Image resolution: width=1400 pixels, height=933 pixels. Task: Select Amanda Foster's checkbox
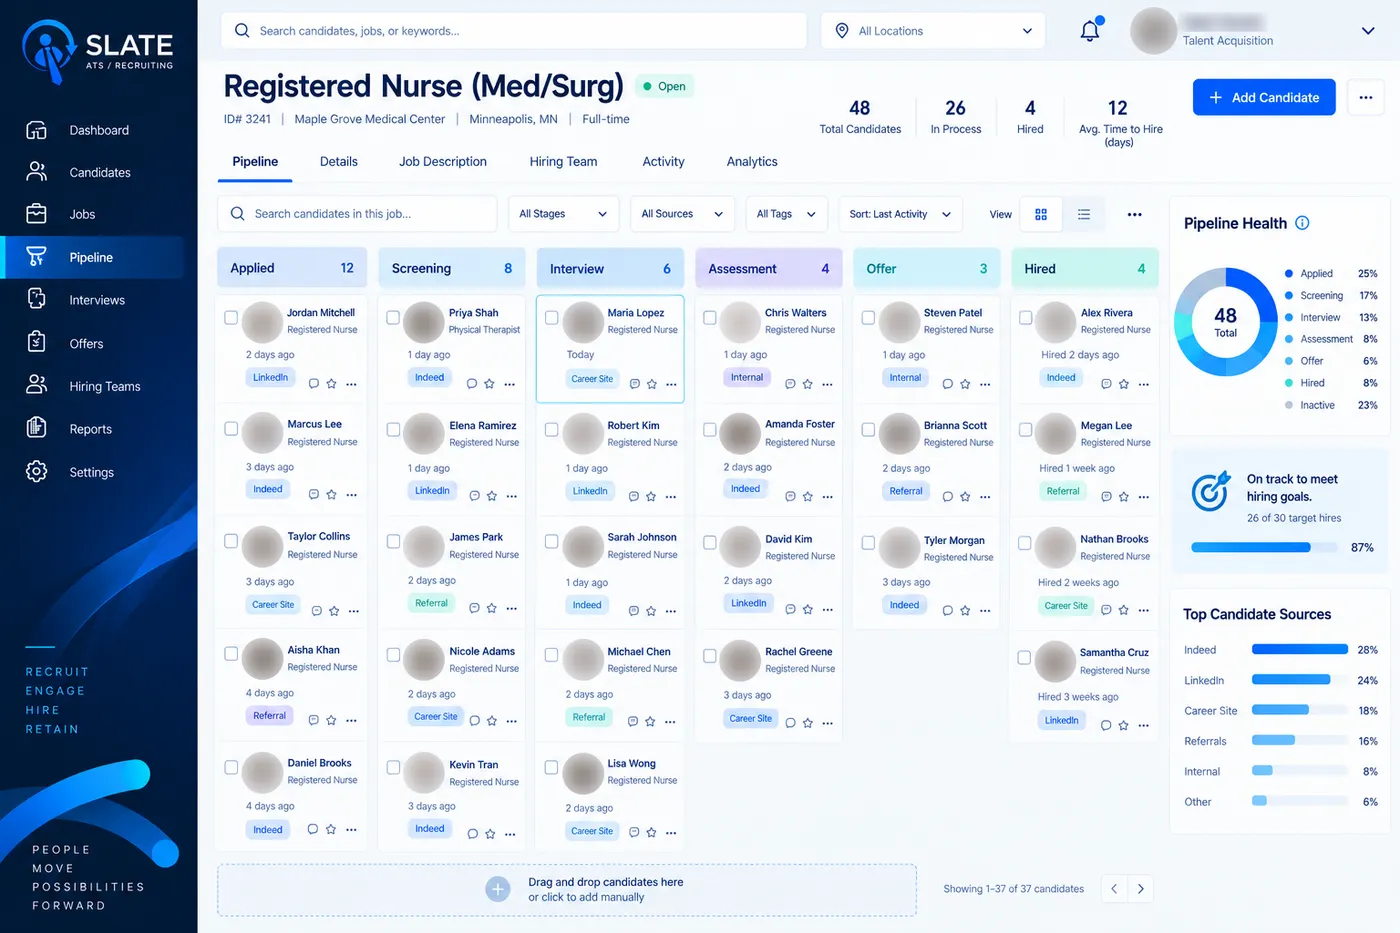click(x=709, y=430)
